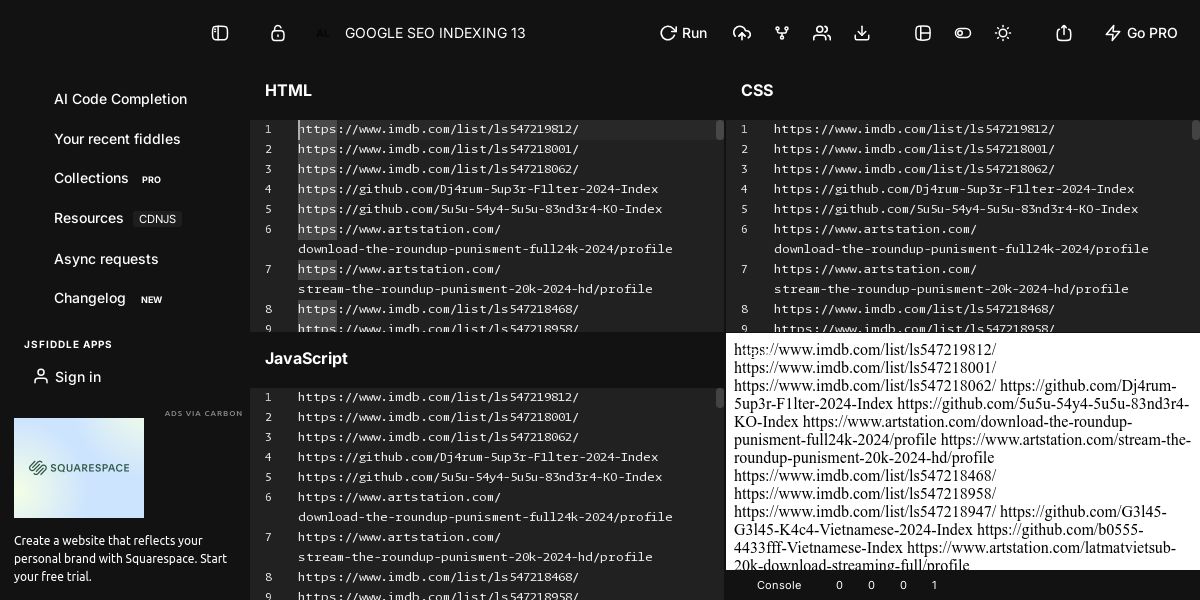Click HTML editor vertical scrollbar
Image resolution: width=1200 pixels, height=600 pixels.
(x=719, y=130)
